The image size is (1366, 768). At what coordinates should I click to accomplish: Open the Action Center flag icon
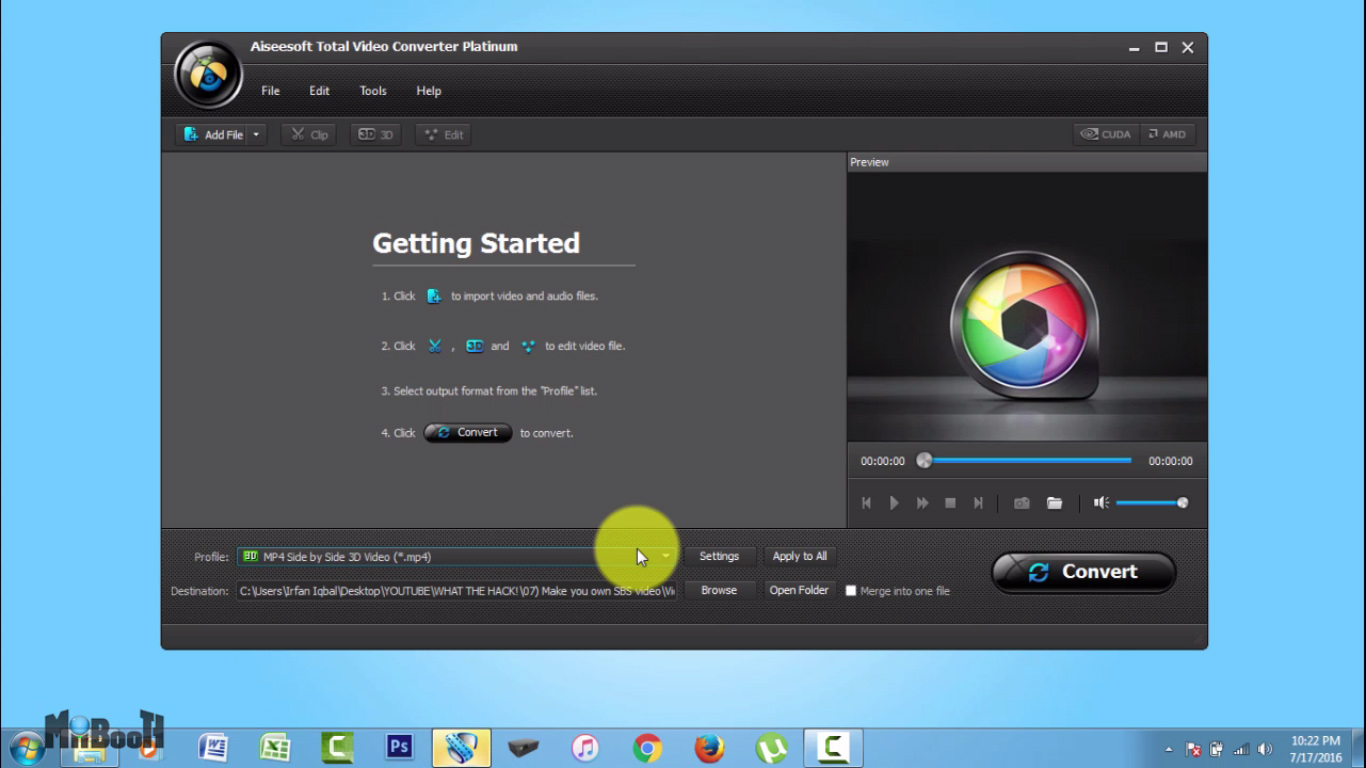(1193, 749)
